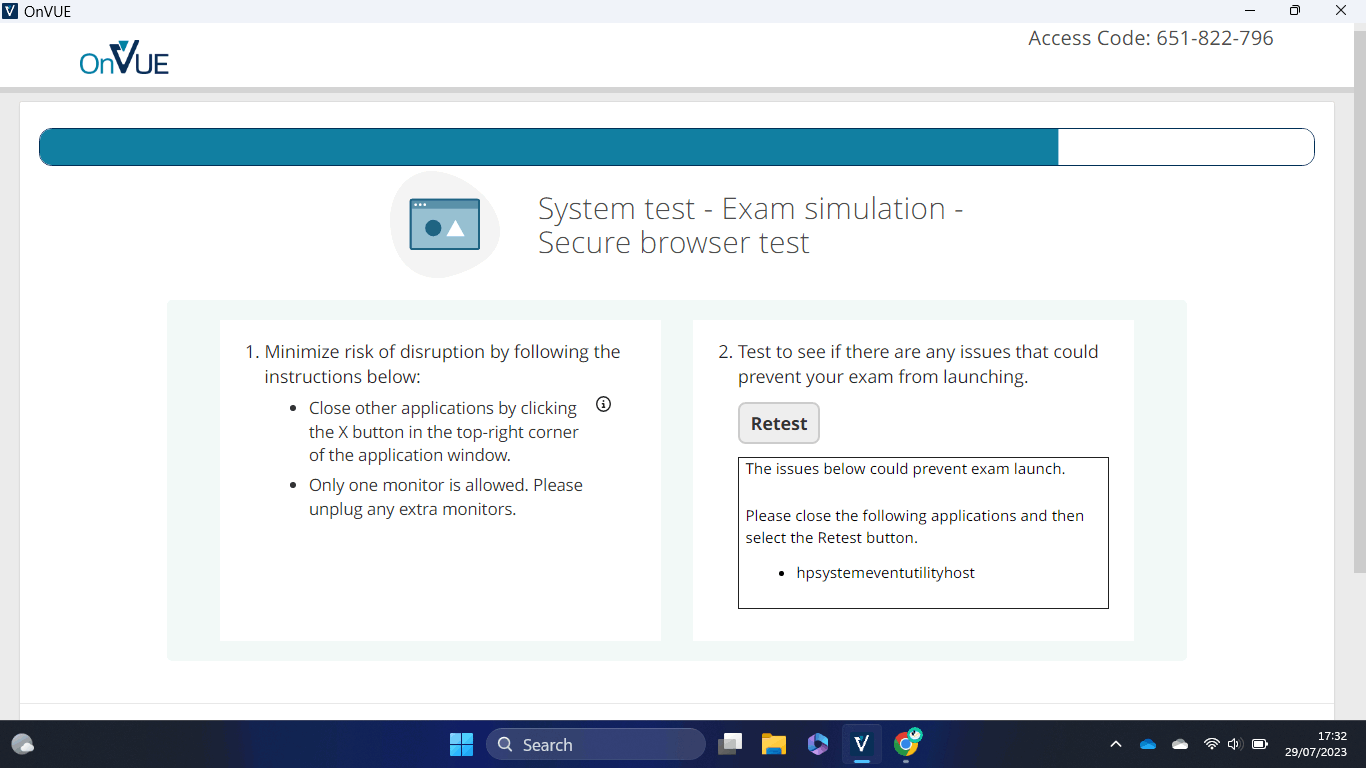Screen dimensions: 1366x768
Task: Click the test progress bar
Action: (677, 147)
